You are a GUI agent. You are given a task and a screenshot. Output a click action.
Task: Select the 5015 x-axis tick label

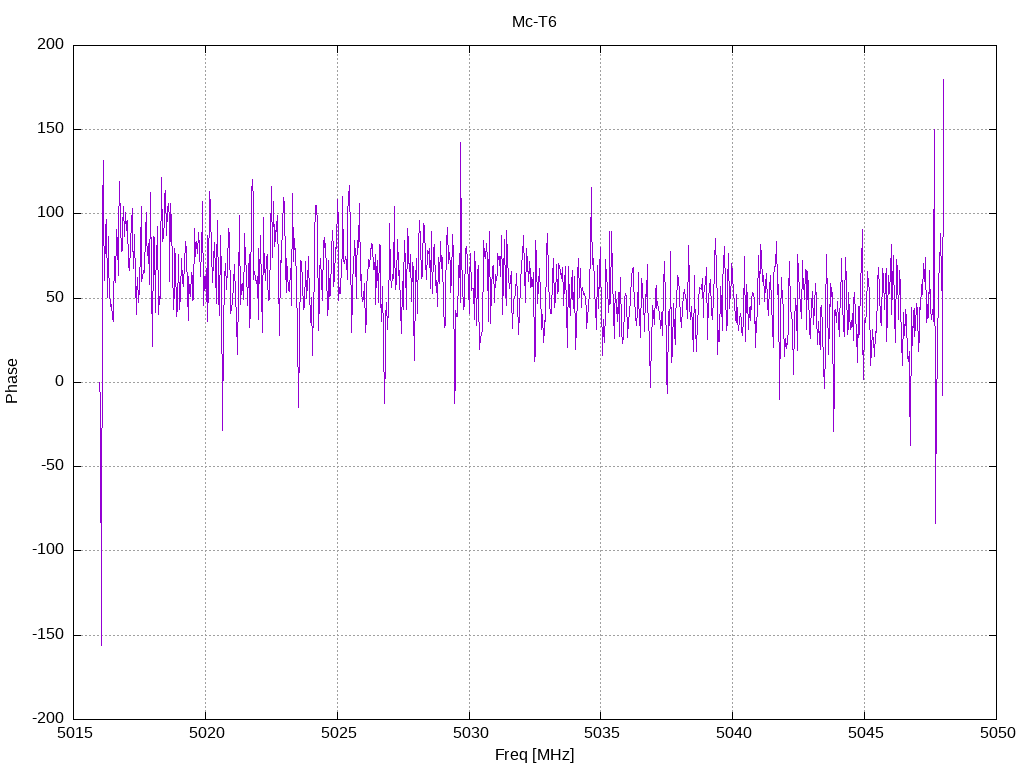pyautogui.click(x=74, y=734)
